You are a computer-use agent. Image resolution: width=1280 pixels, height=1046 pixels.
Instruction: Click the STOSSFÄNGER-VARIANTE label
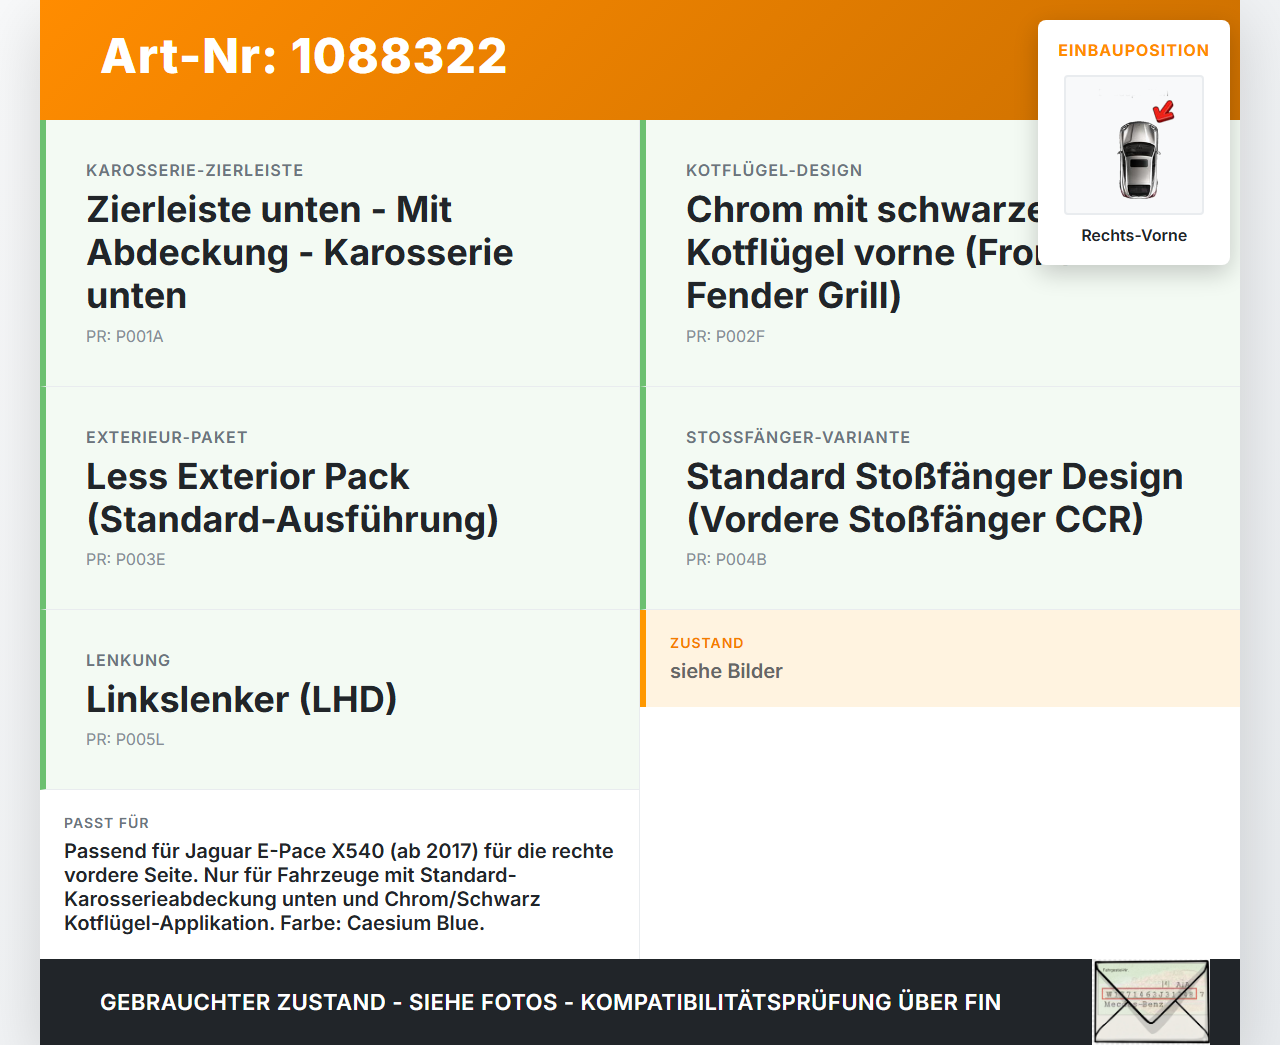click(x=798, y=437)
